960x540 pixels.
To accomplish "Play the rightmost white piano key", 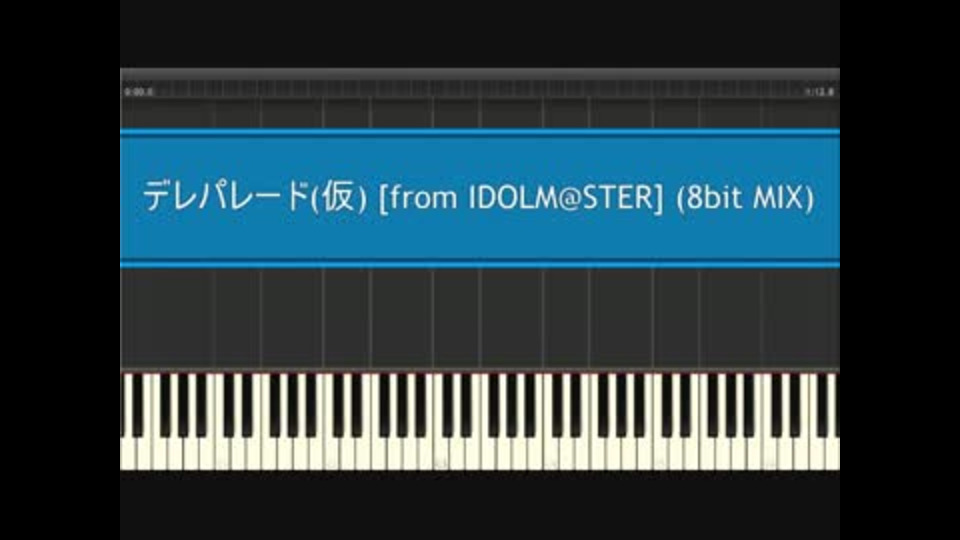I will point(833,454).
